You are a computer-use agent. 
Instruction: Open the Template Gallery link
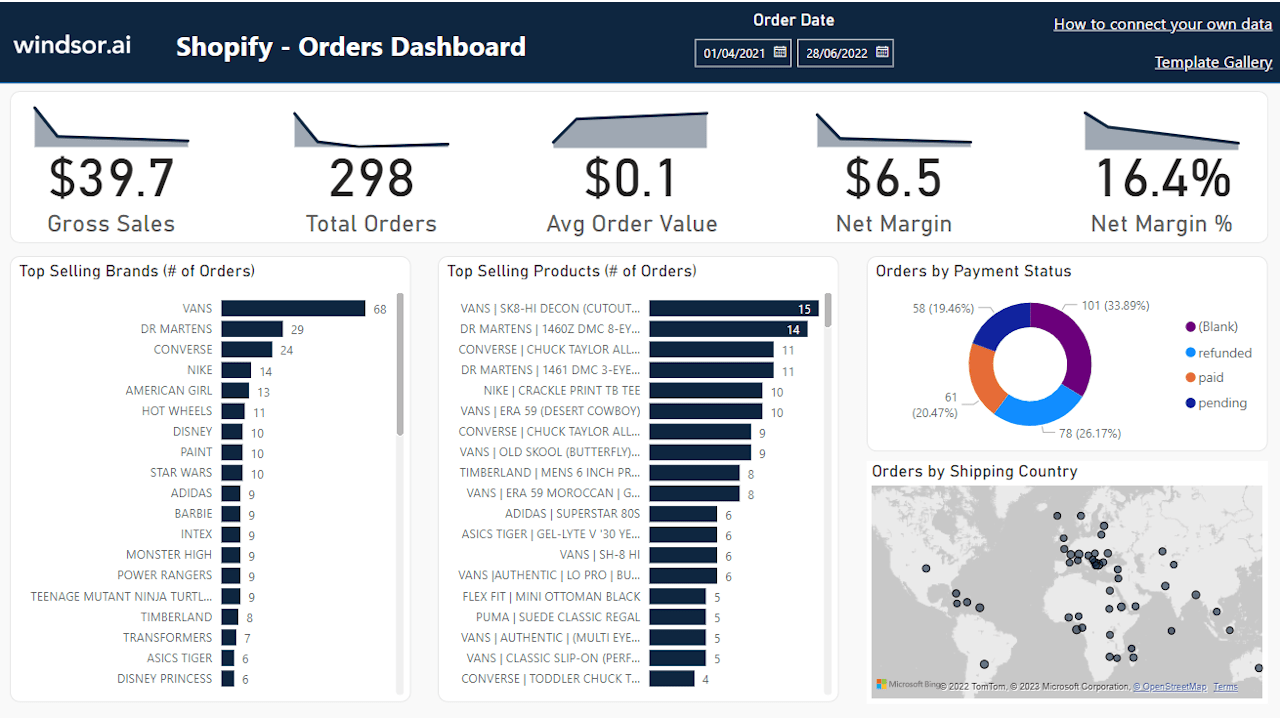click(1213, 61)
